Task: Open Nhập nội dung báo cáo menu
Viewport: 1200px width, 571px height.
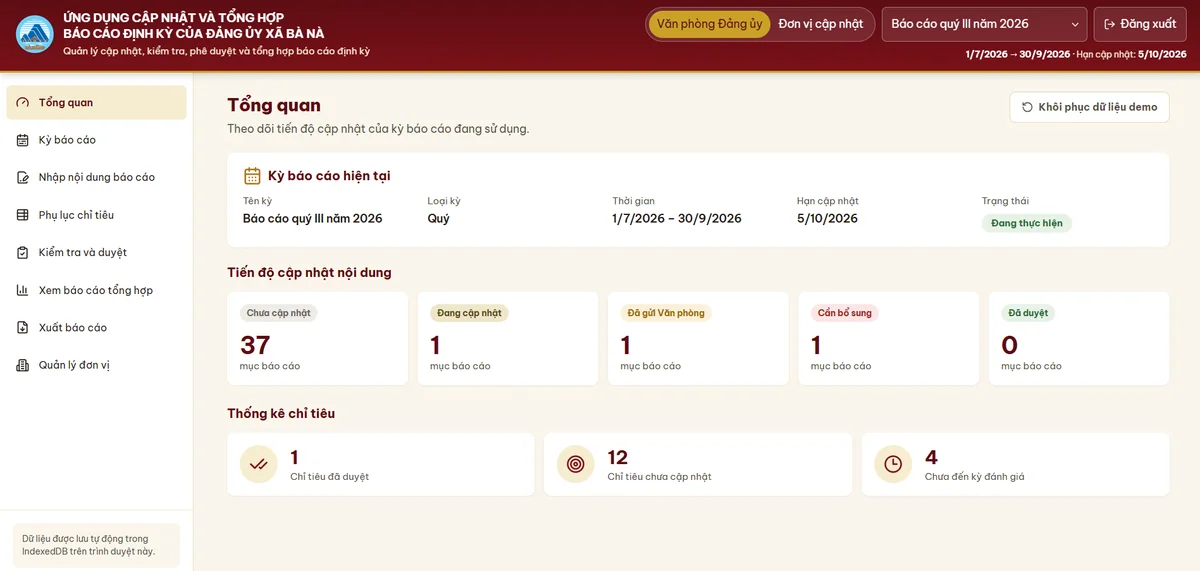Action: pos(96,177)
